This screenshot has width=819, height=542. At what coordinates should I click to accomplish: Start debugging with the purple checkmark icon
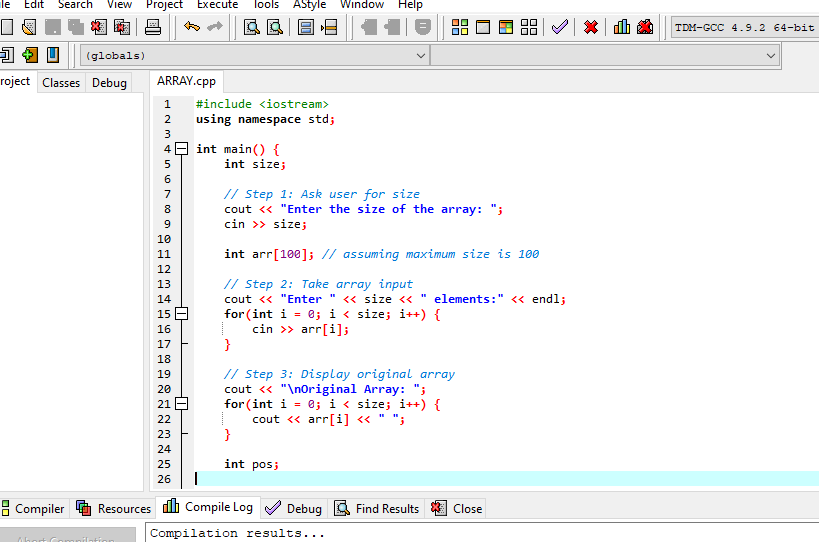point(560,28)
